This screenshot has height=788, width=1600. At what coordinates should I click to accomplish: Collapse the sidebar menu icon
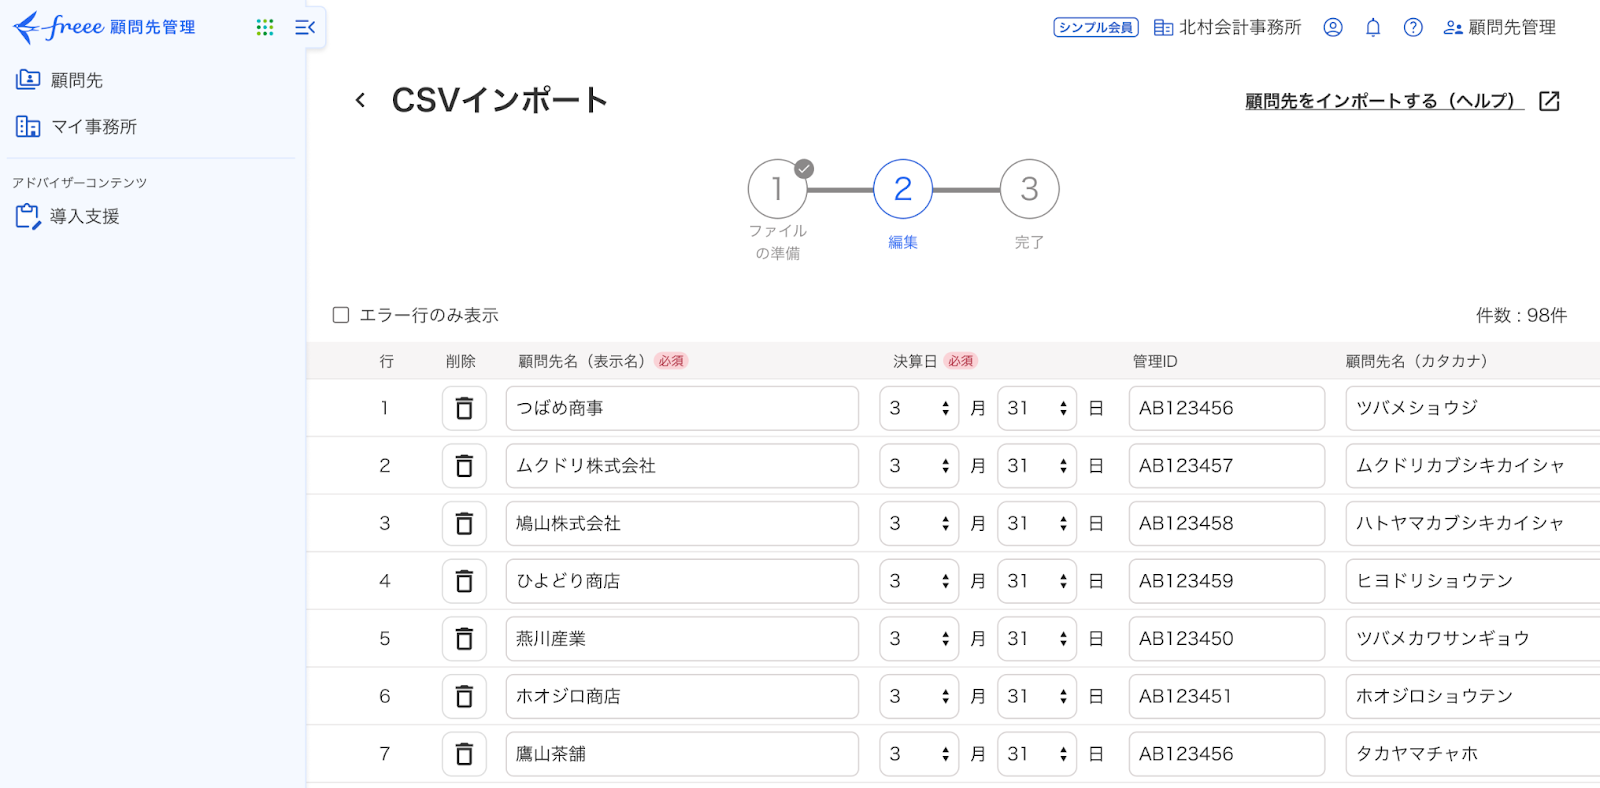click(x=305, y=28)
